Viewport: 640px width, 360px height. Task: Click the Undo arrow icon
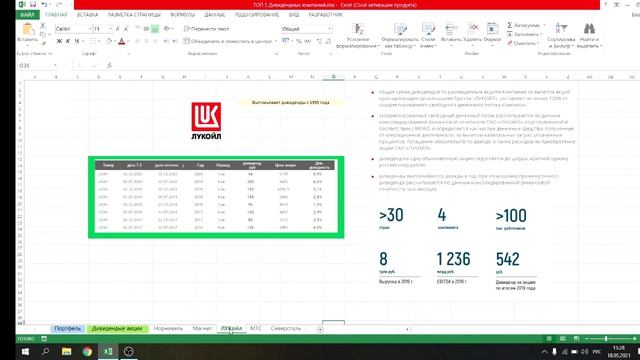44,4
